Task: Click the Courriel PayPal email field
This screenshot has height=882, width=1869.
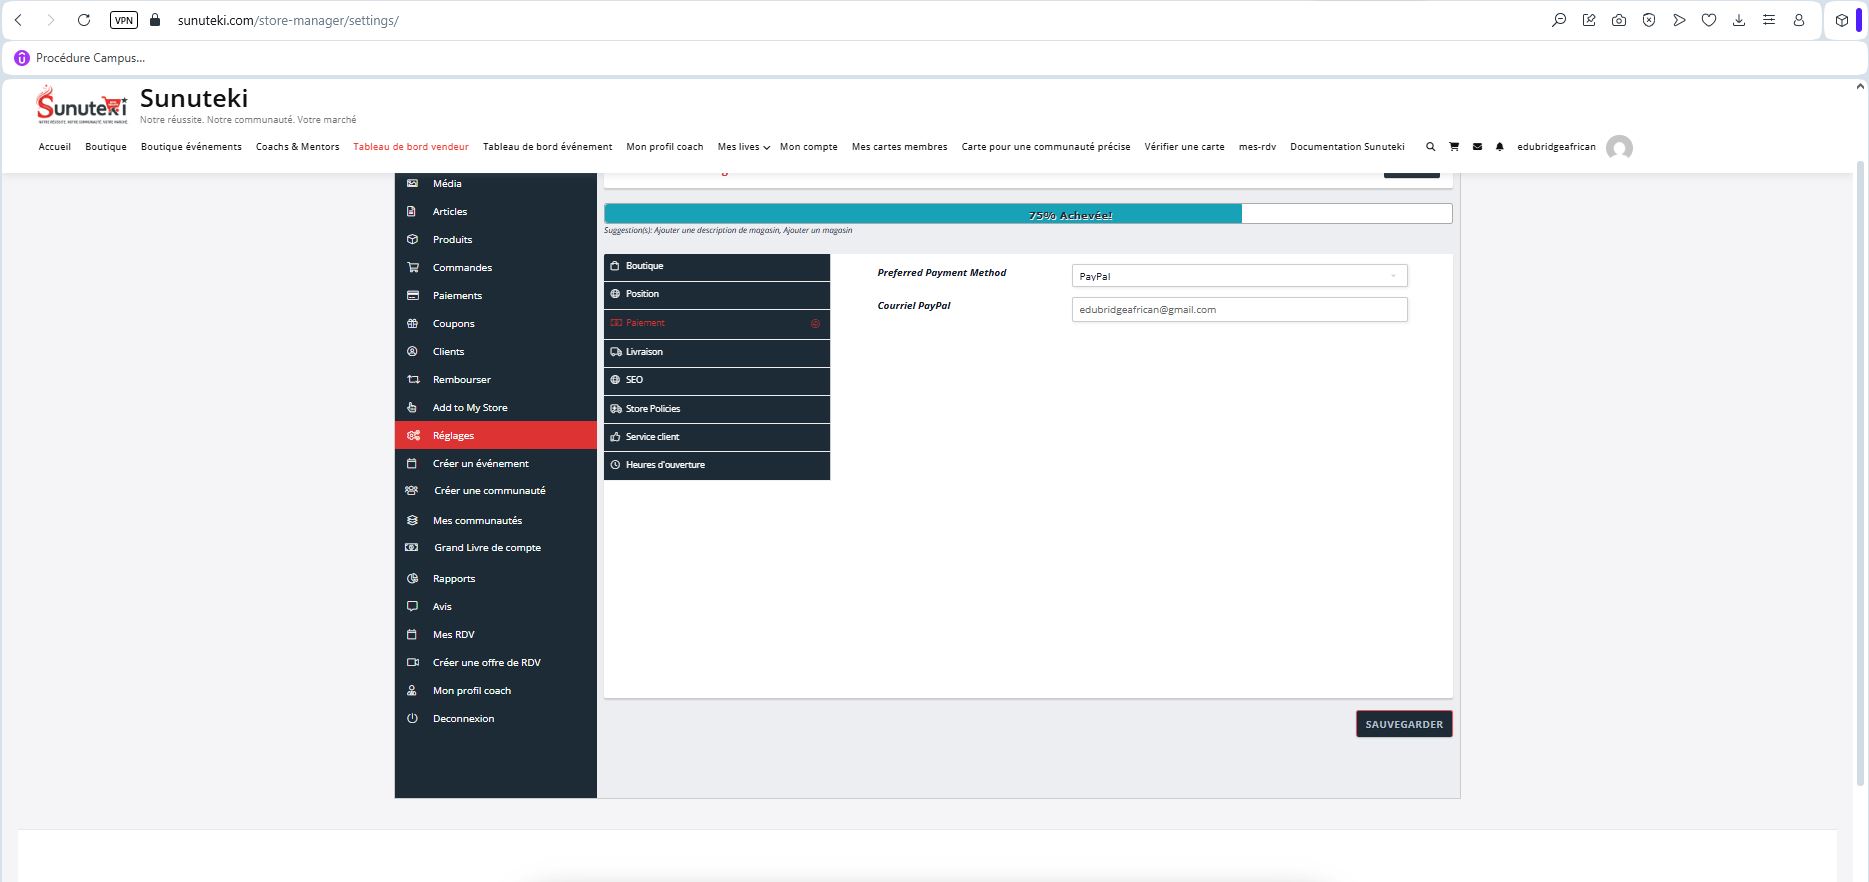Action: [1238, 310]
